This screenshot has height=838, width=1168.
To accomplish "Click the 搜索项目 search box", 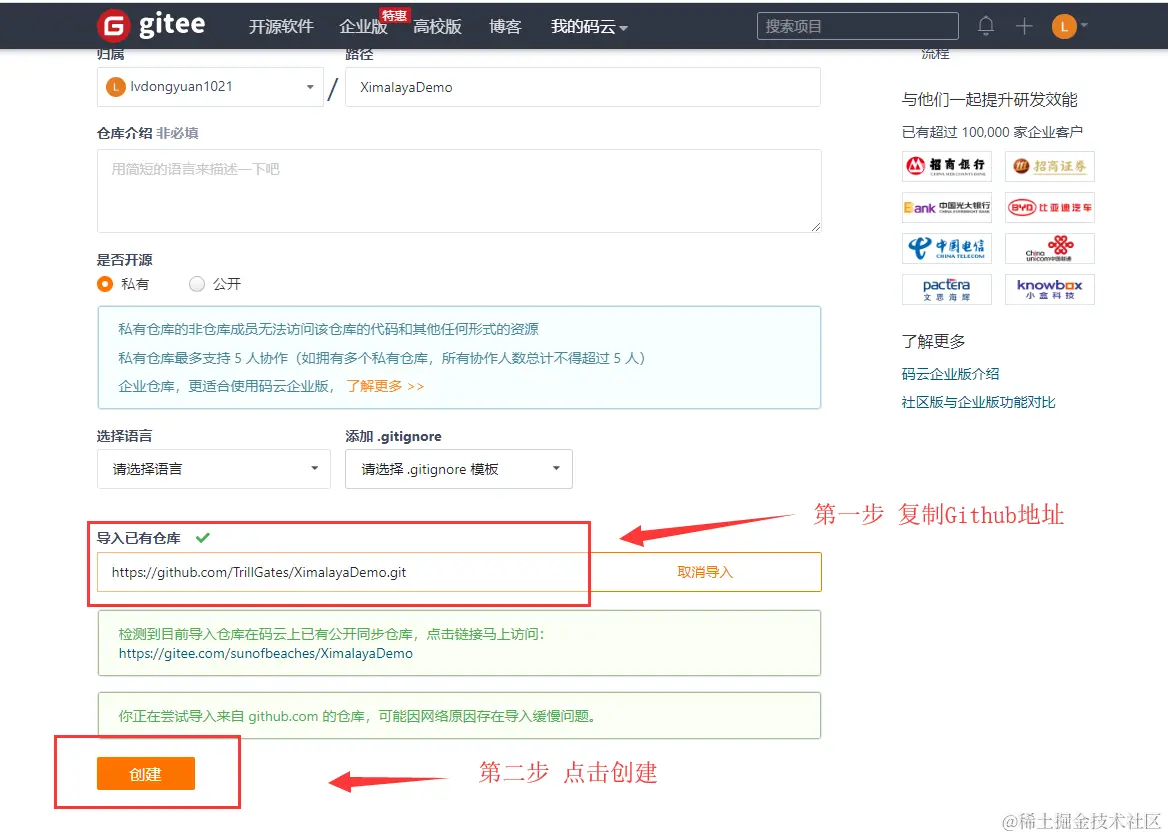I will [x=858, y=26].
